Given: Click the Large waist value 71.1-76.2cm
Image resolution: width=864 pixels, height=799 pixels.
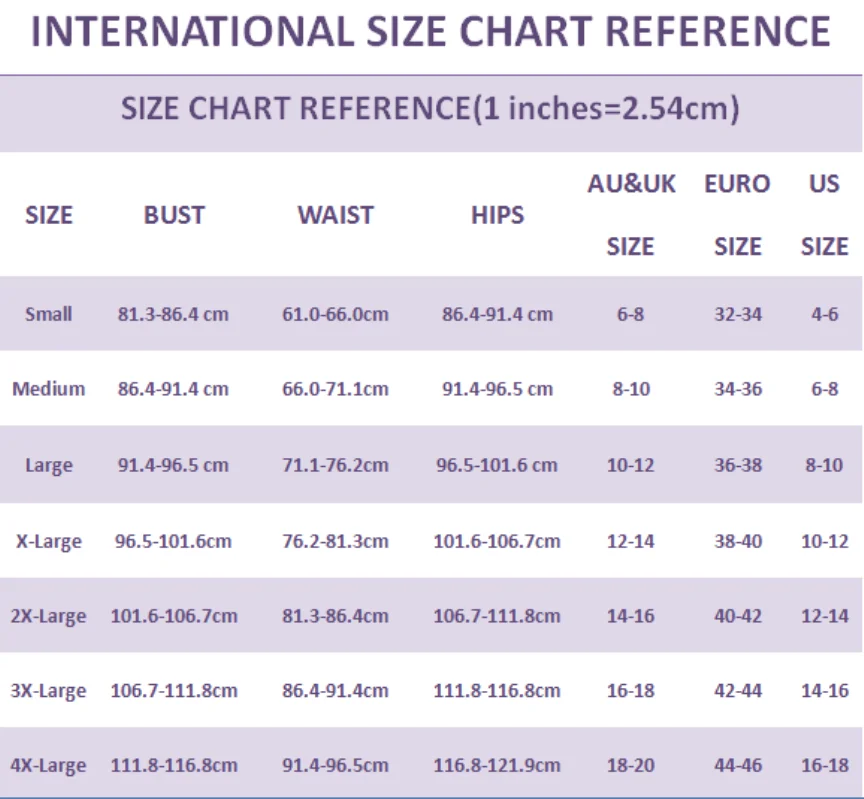Looking at the screenshot, I should (x=335, y=465).
